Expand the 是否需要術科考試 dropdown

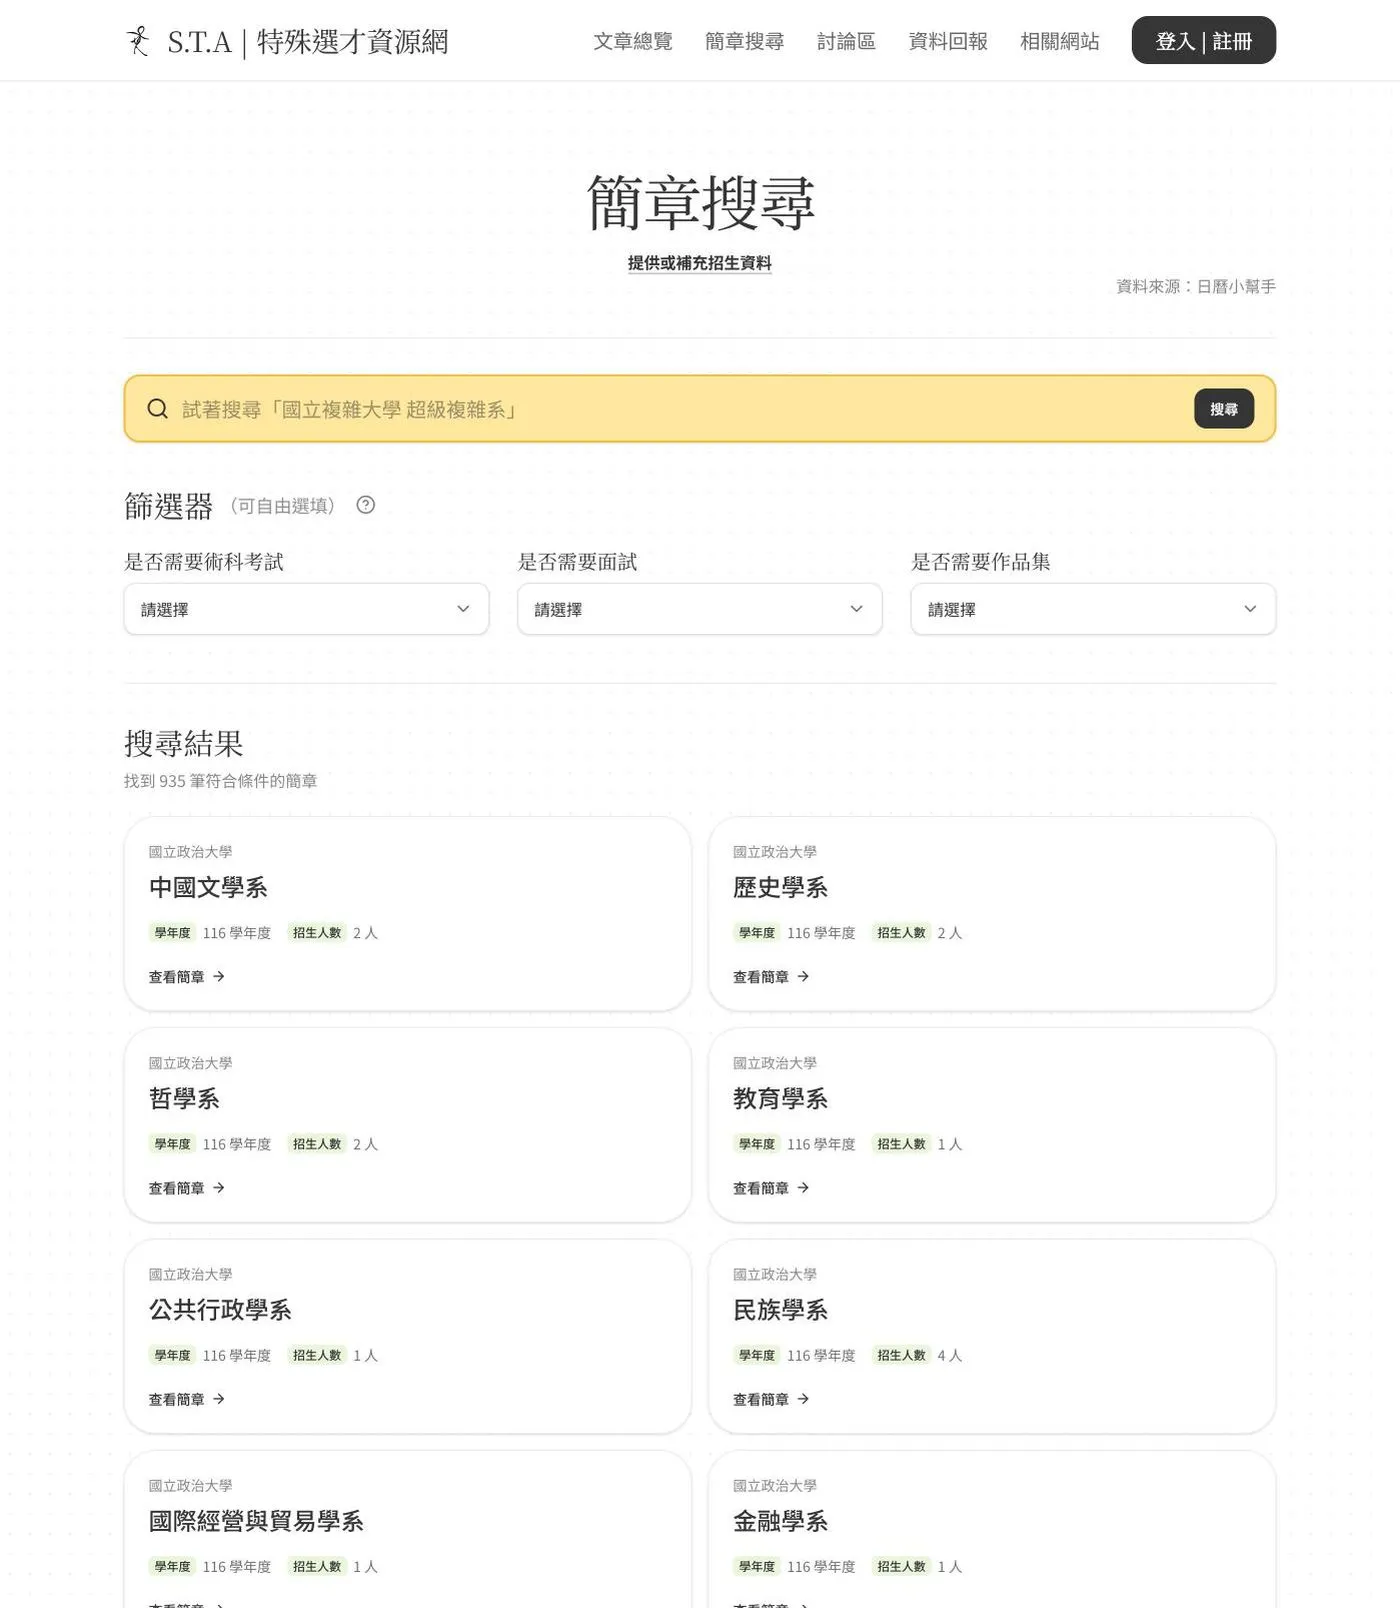(306, 609)
